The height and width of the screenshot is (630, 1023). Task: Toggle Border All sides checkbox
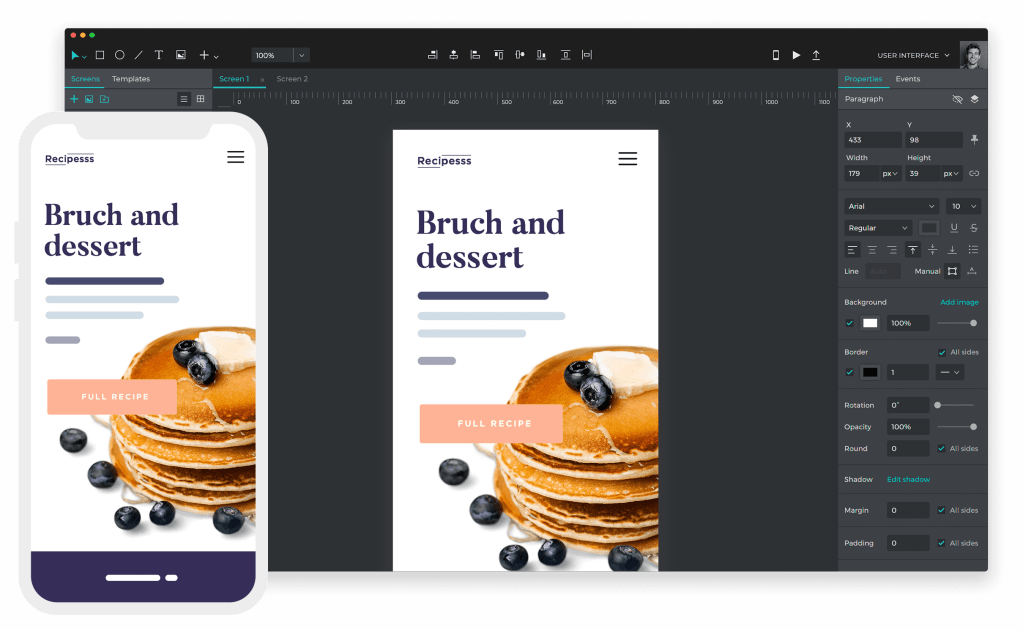942,352
